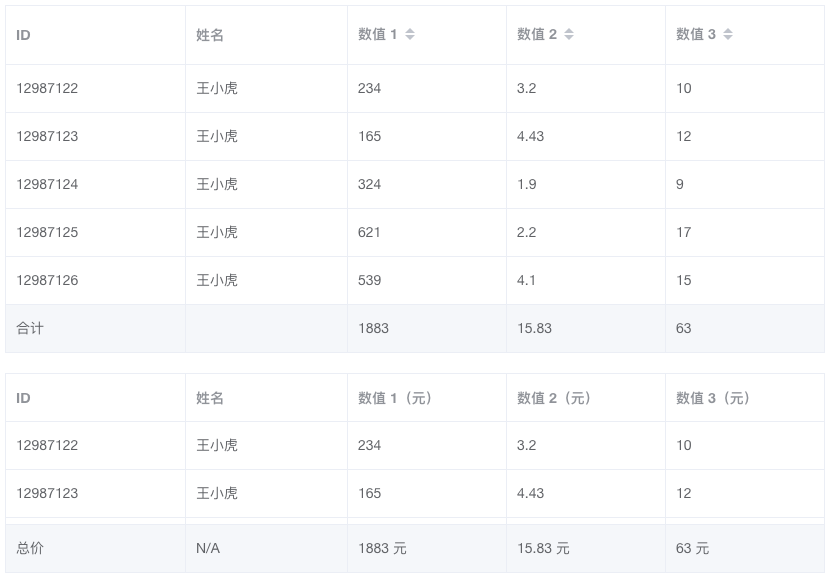The height and width of the screenshot is (581, 833).
Task: Click the 数值 1（元）column header
Action: [395, 398]
